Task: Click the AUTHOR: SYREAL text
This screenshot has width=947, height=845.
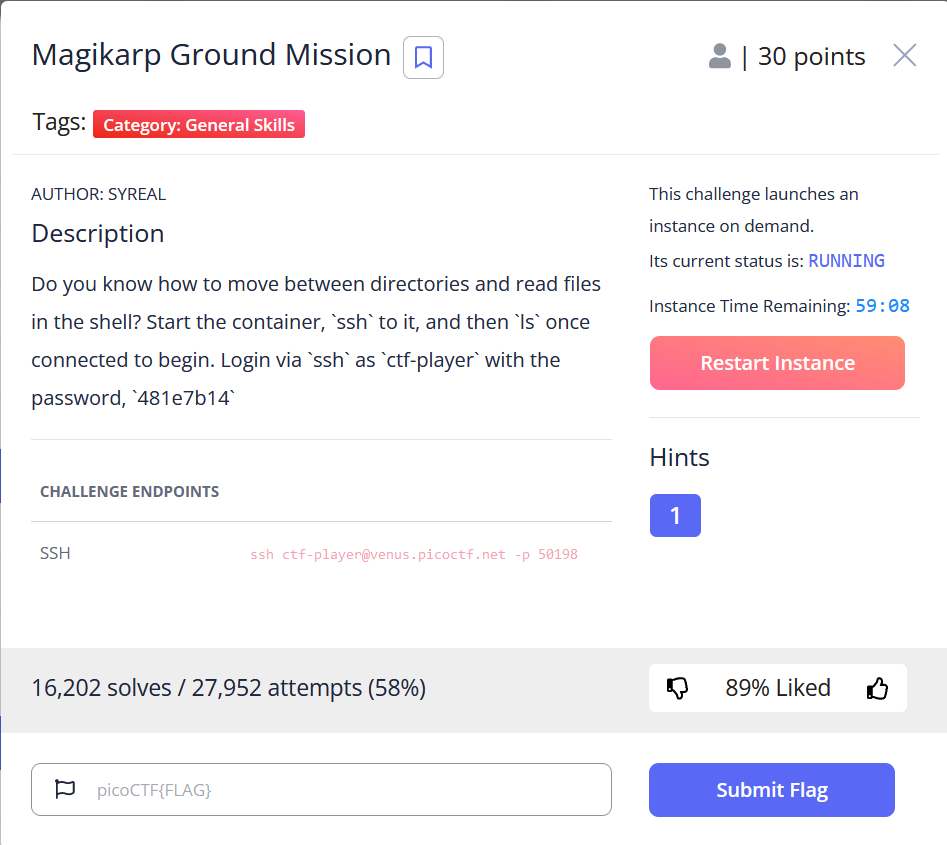Action: pyautogui.click(x=98, y=194)
